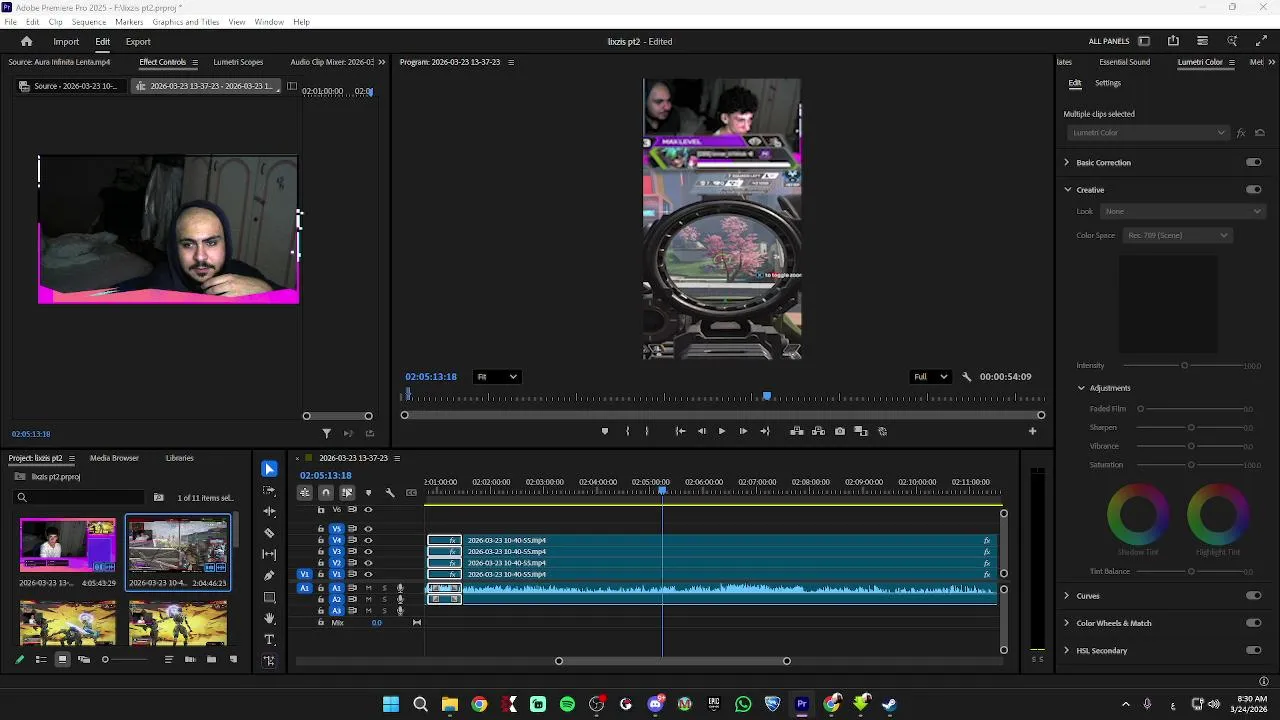
Task: Switch Project panel to List View
Action: (x=41, y=659)
